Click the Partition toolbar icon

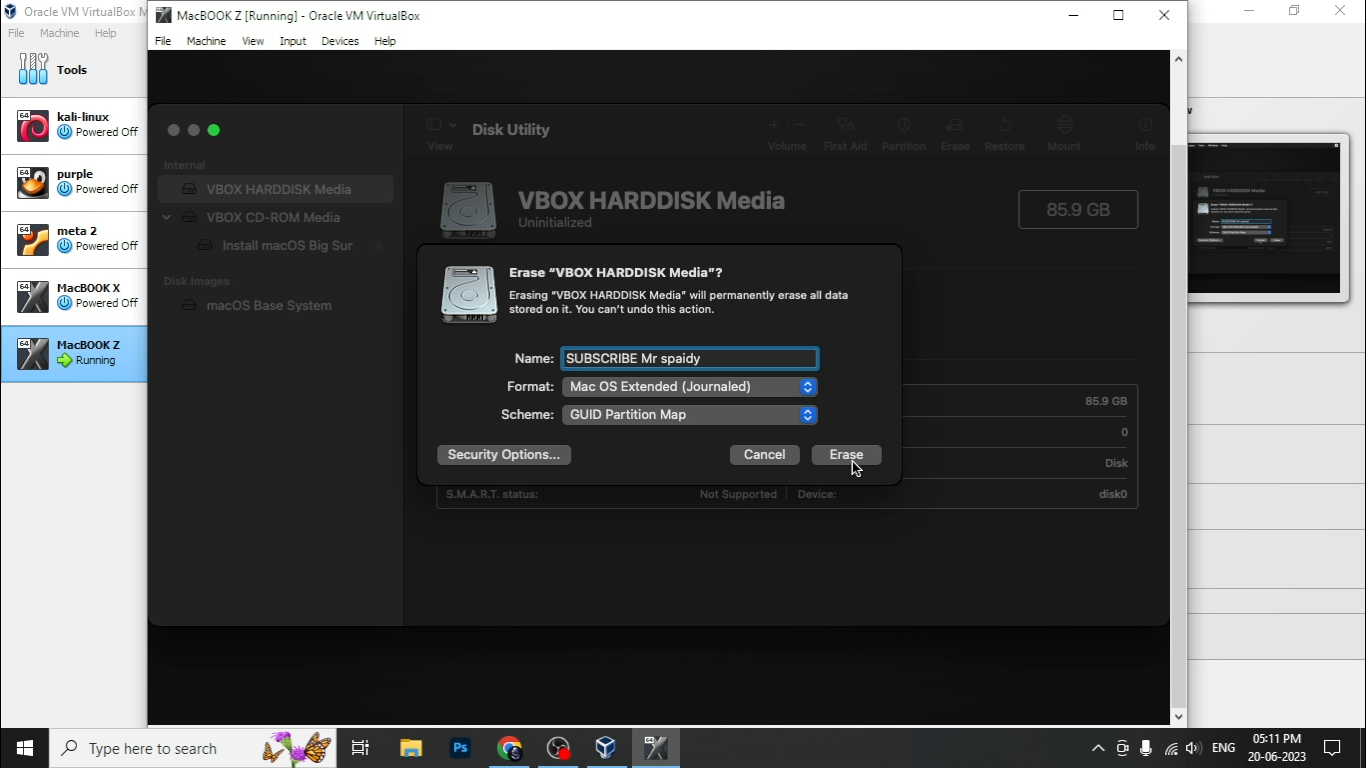click(903, 125)
